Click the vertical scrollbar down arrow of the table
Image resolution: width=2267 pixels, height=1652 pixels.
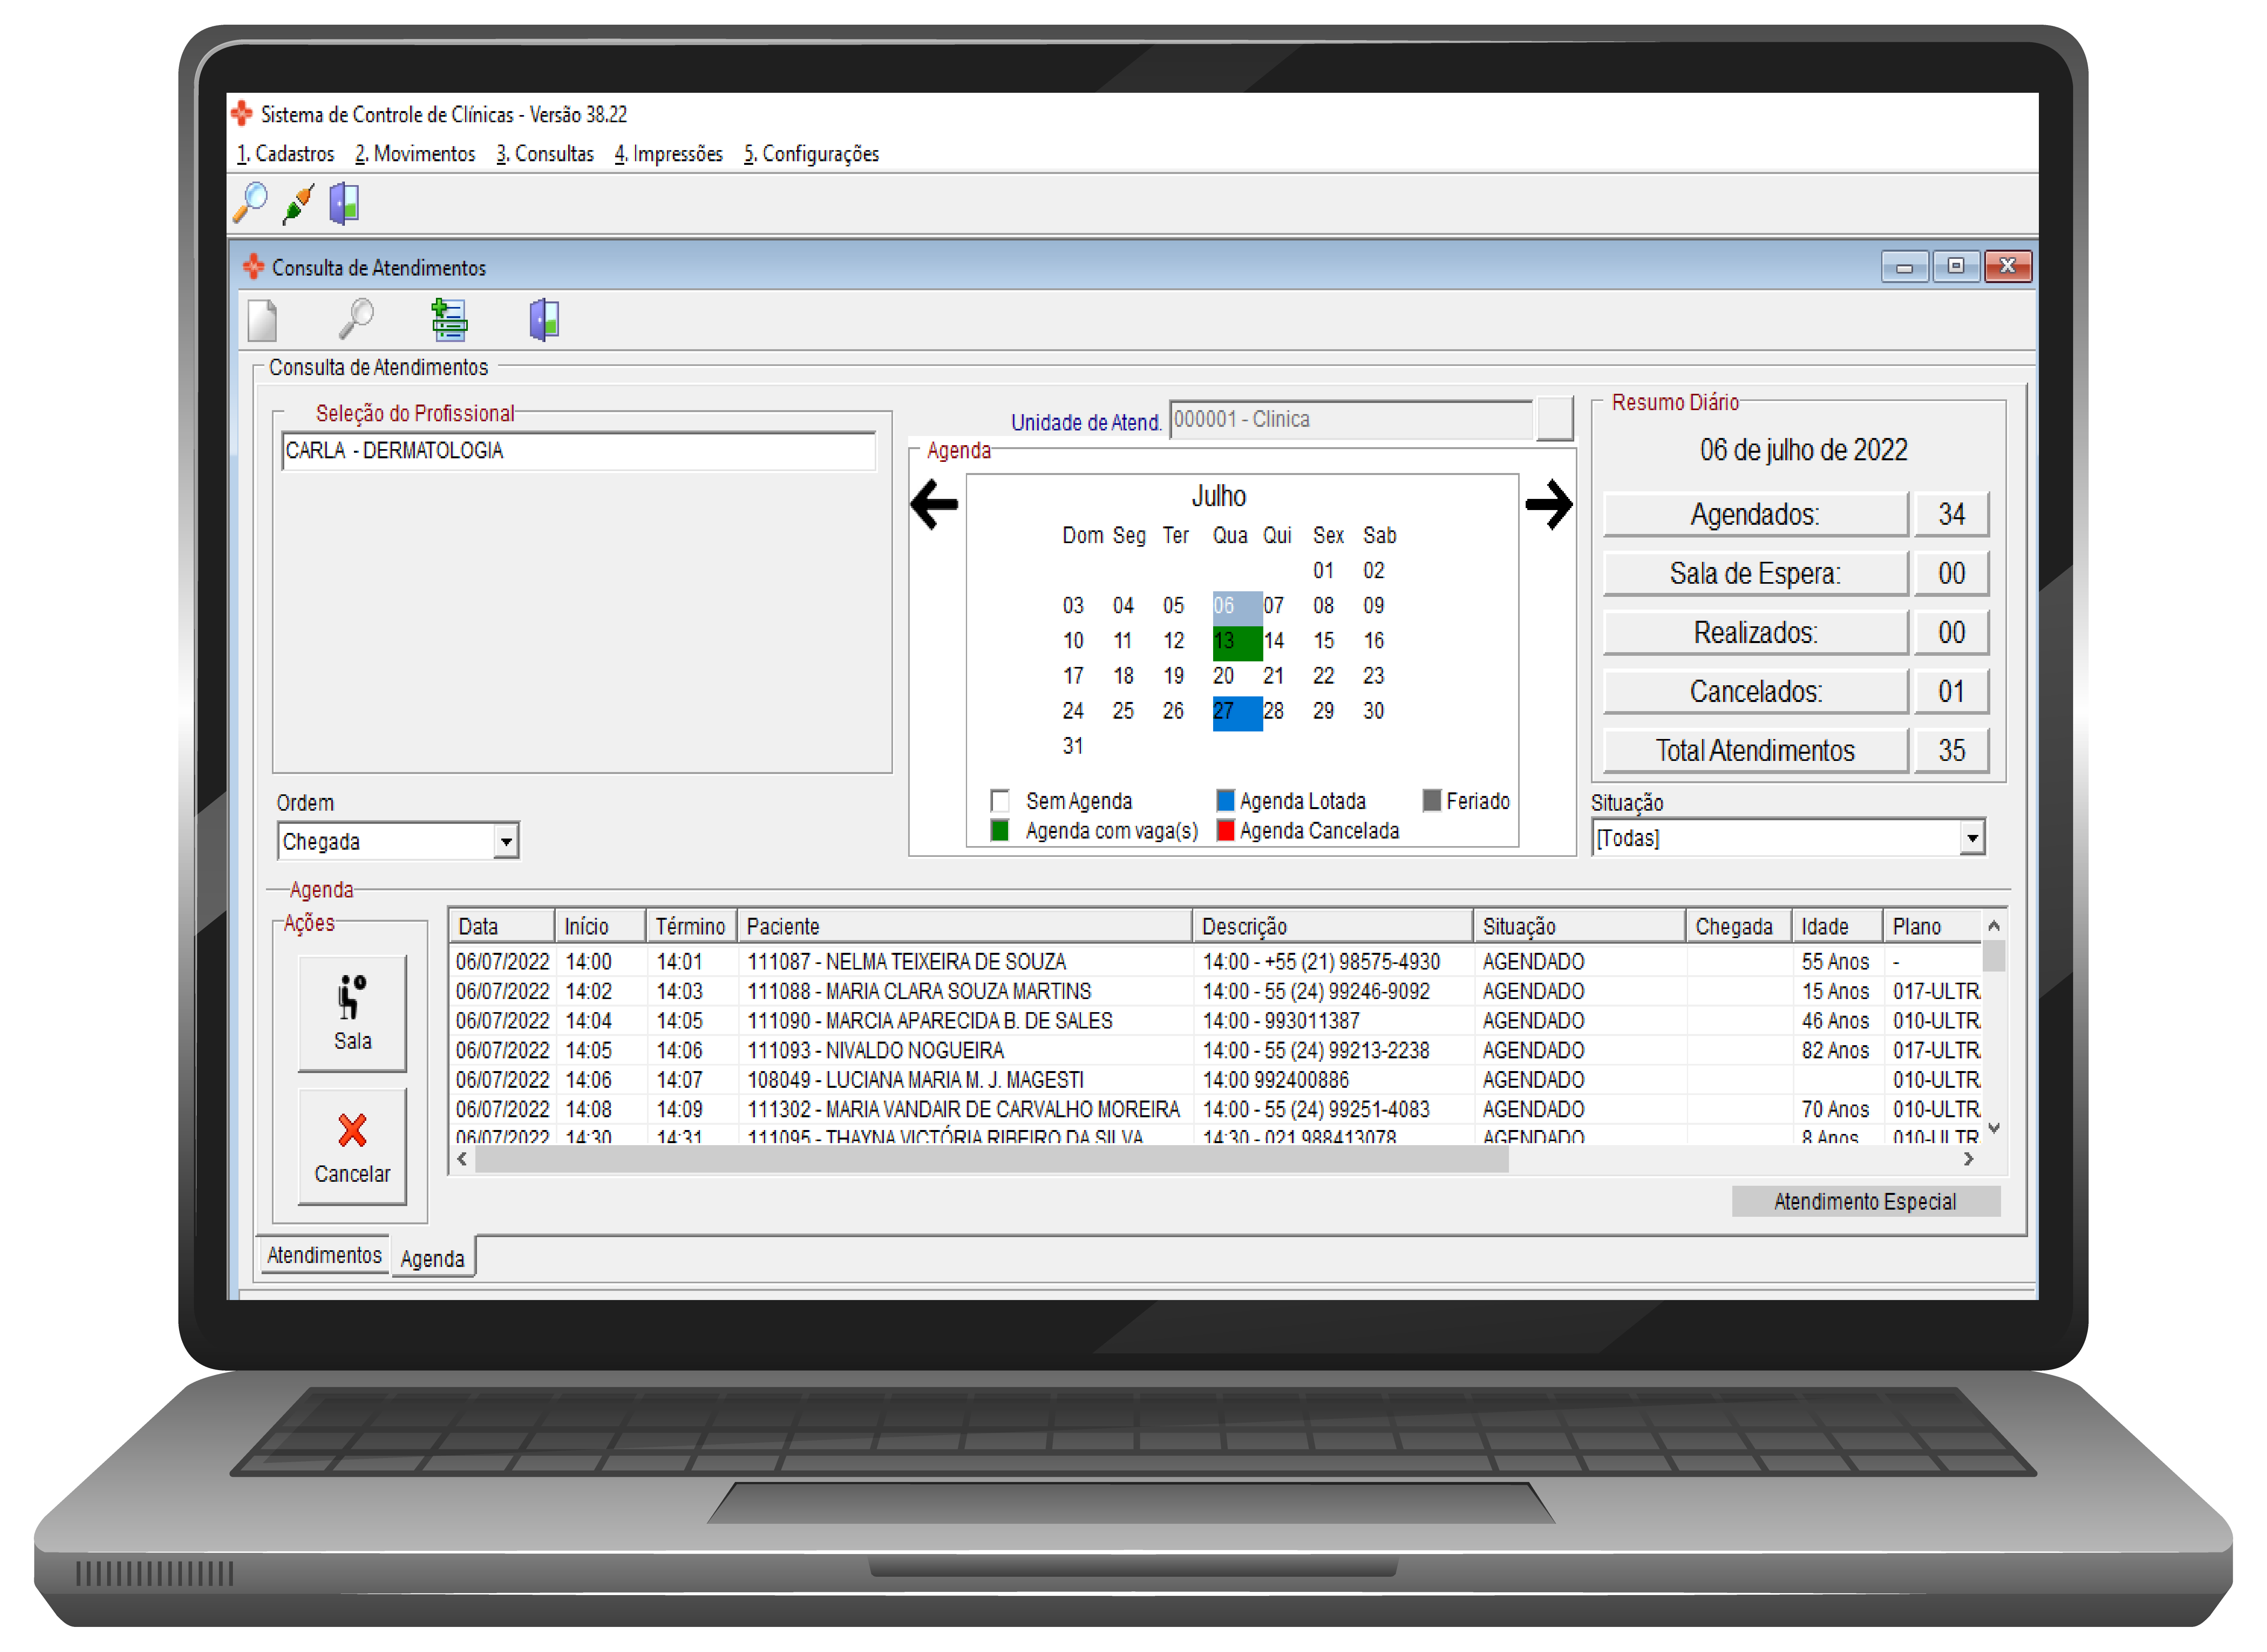pyautogui.click(x=1993, y=1129)
